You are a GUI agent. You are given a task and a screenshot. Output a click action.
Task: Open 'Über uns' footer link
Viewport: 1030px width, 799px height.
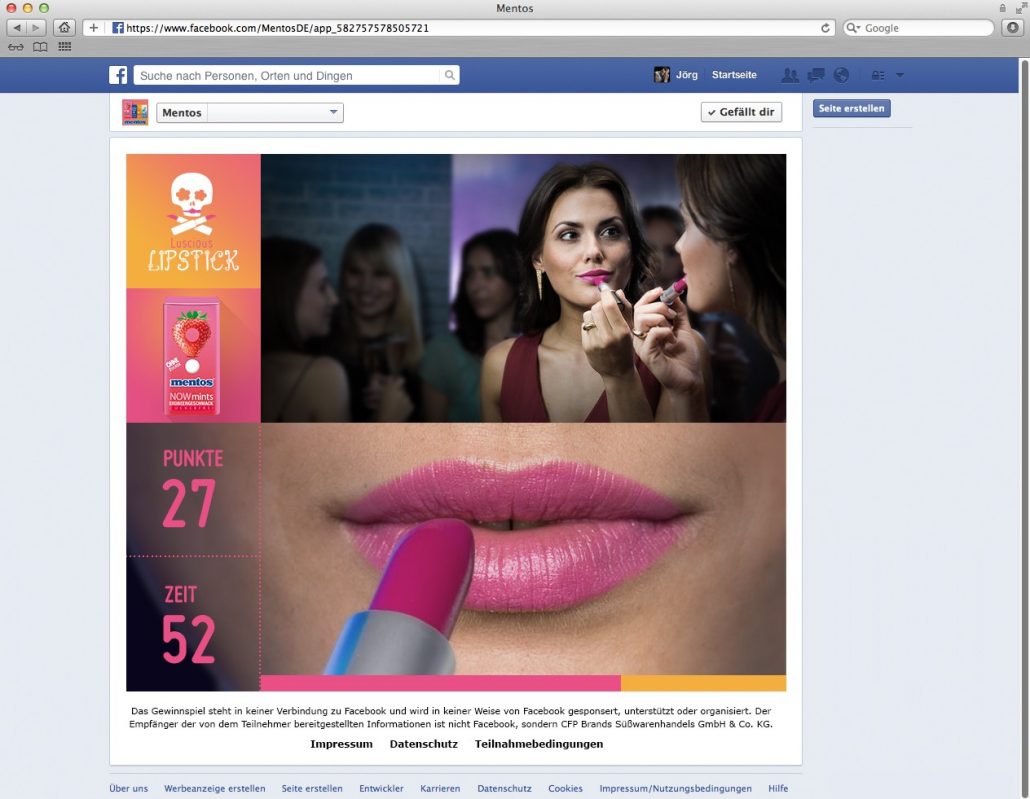[x=129, y=788]
